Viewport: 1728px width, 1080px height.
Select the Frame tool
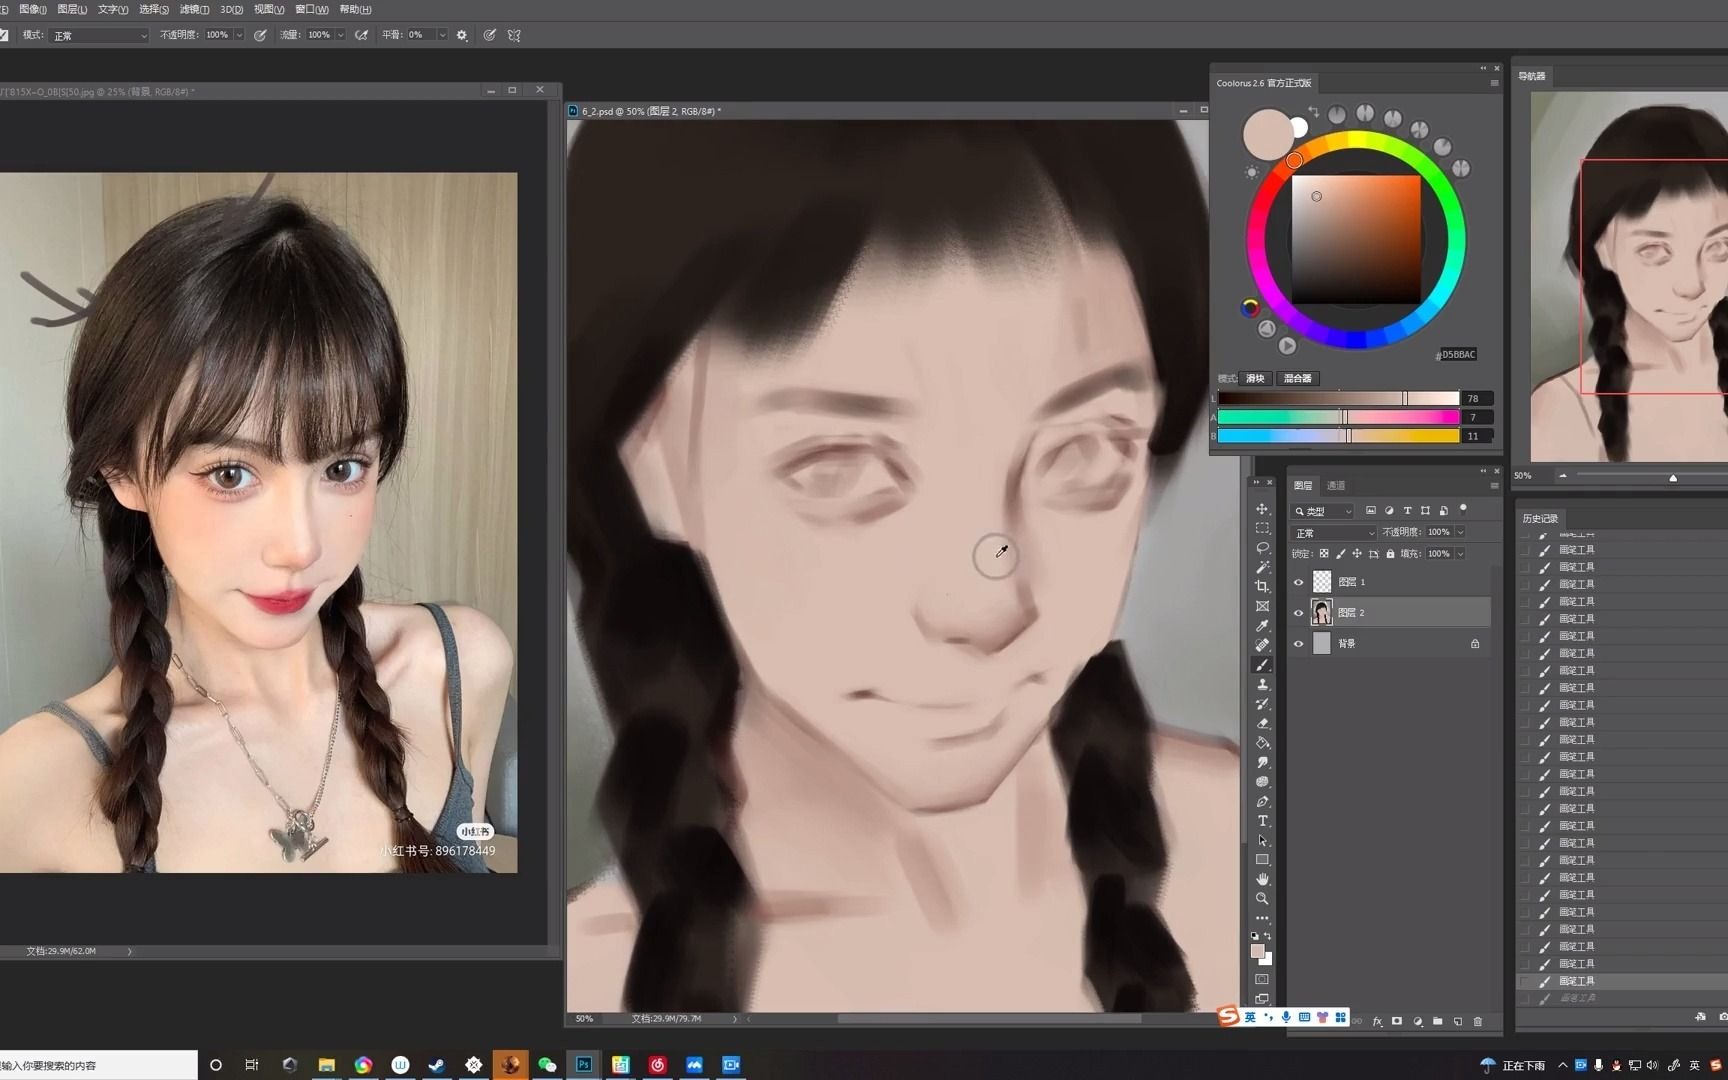pyautogui.click(x=1262, y=606)
